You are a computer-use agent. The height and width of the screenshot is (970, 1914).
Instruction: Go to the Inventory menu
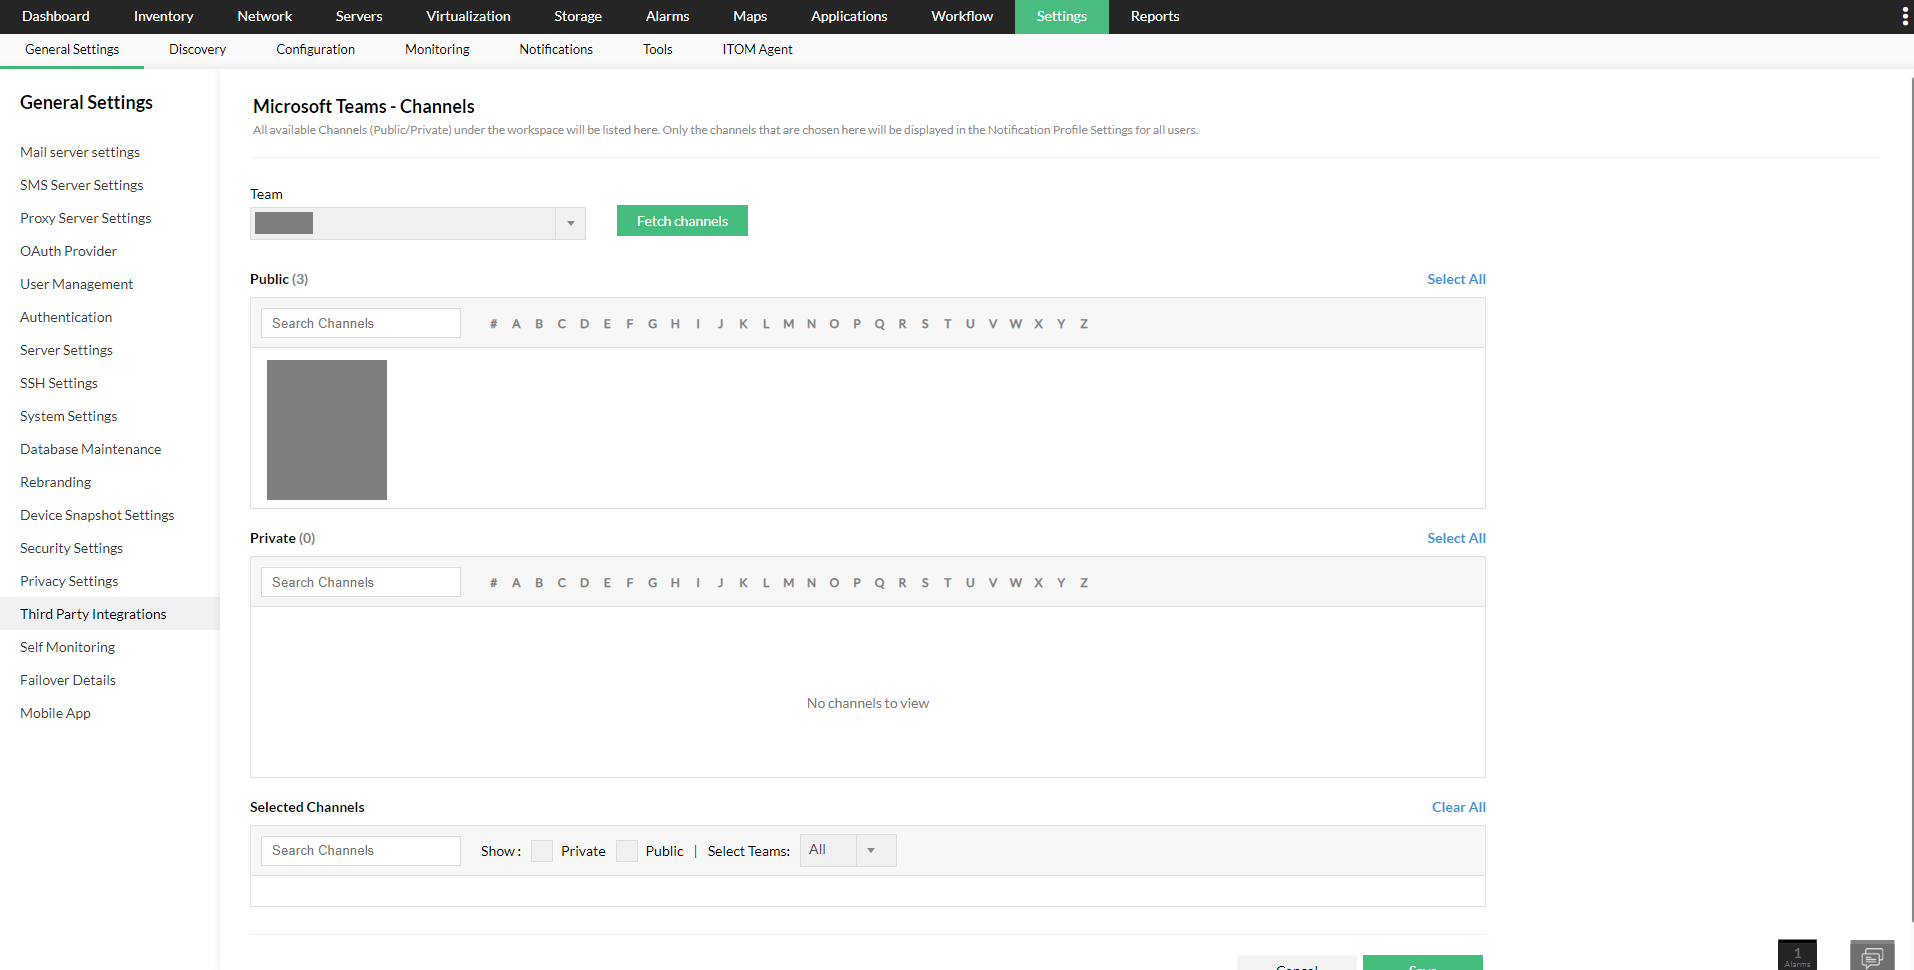pyautogui.click(x=164, y=16)
